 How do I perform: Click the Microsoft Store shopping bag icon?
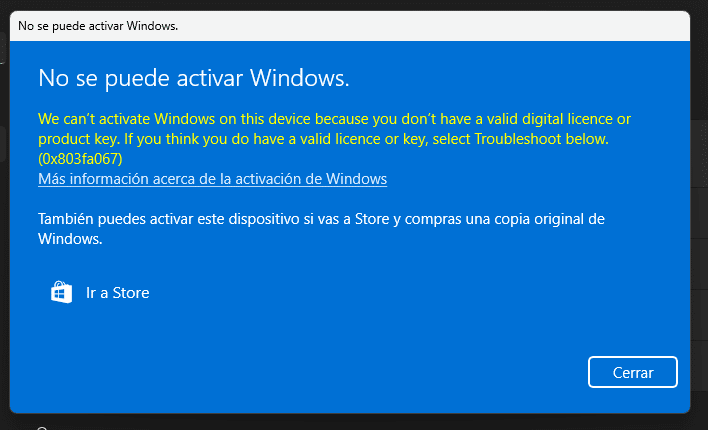pyautogui.click(x=61, y=292)
